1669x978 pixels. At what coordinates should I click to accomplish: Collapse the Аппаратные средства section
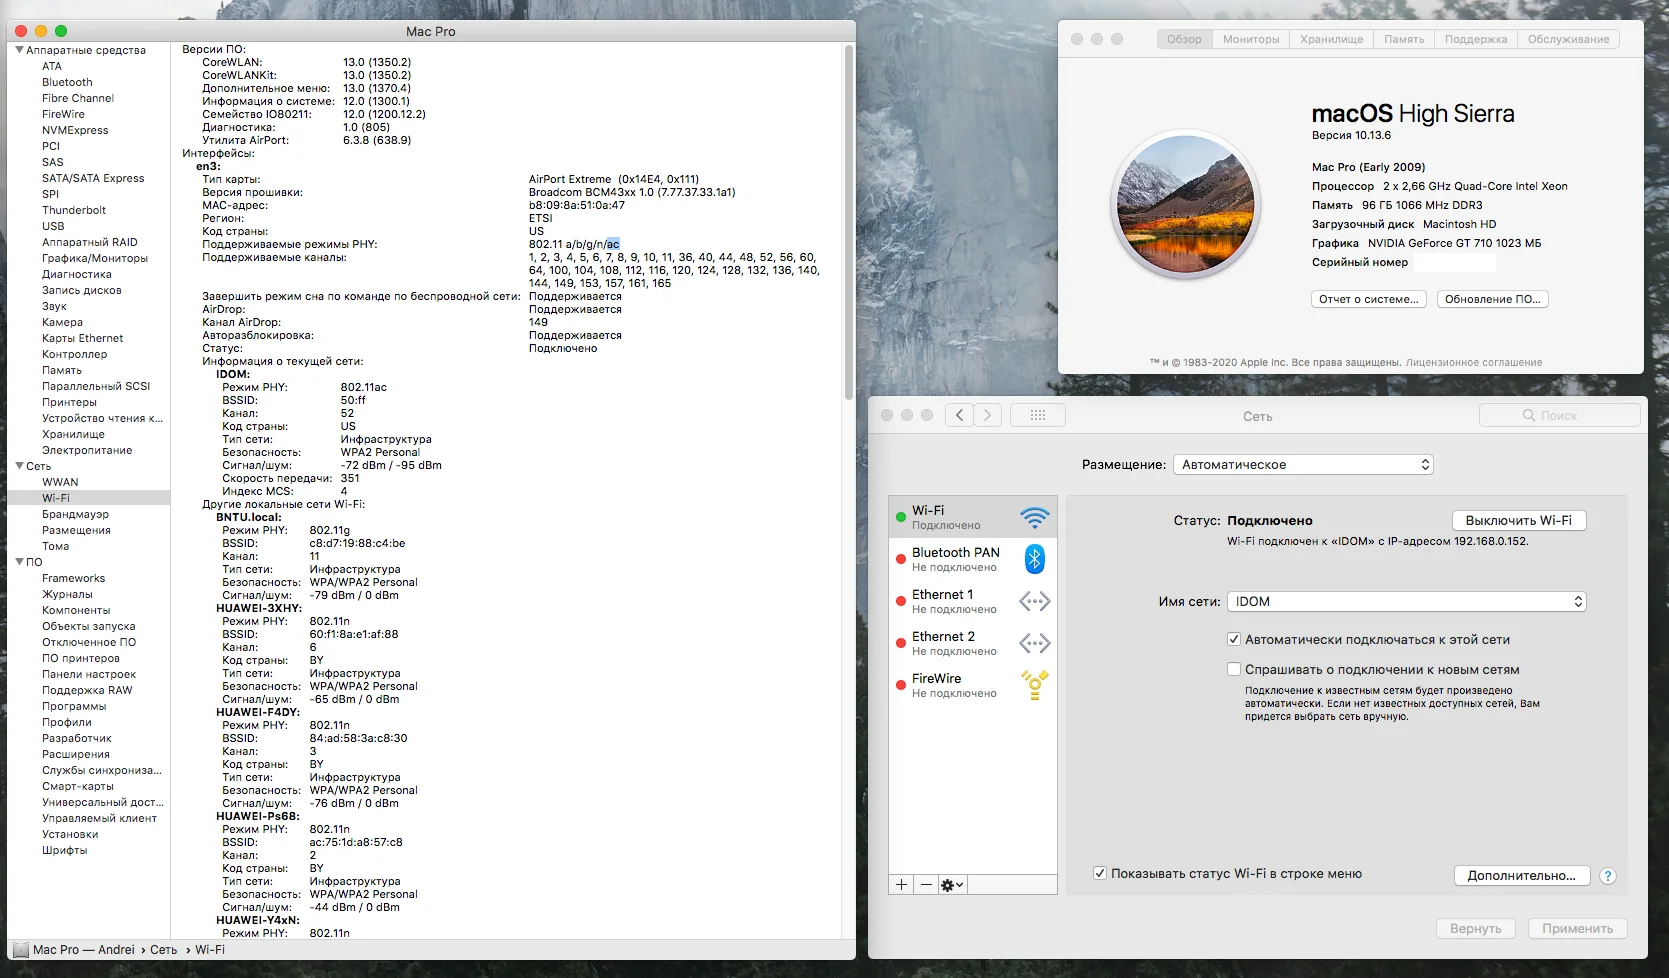coord(19,50)
